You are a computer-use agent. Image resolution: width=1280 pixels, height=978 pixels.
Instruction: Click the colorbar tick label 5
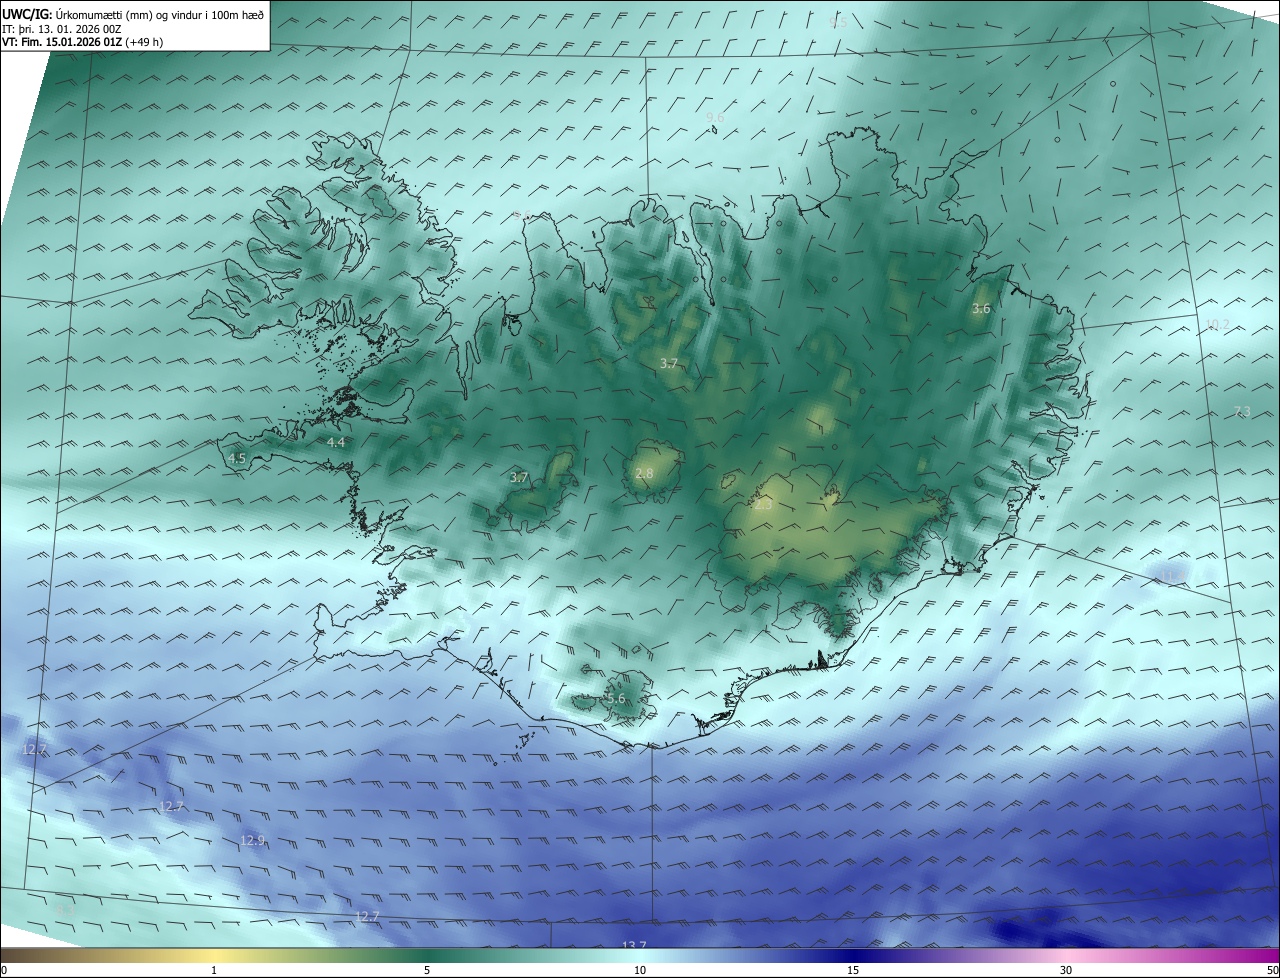427,971
